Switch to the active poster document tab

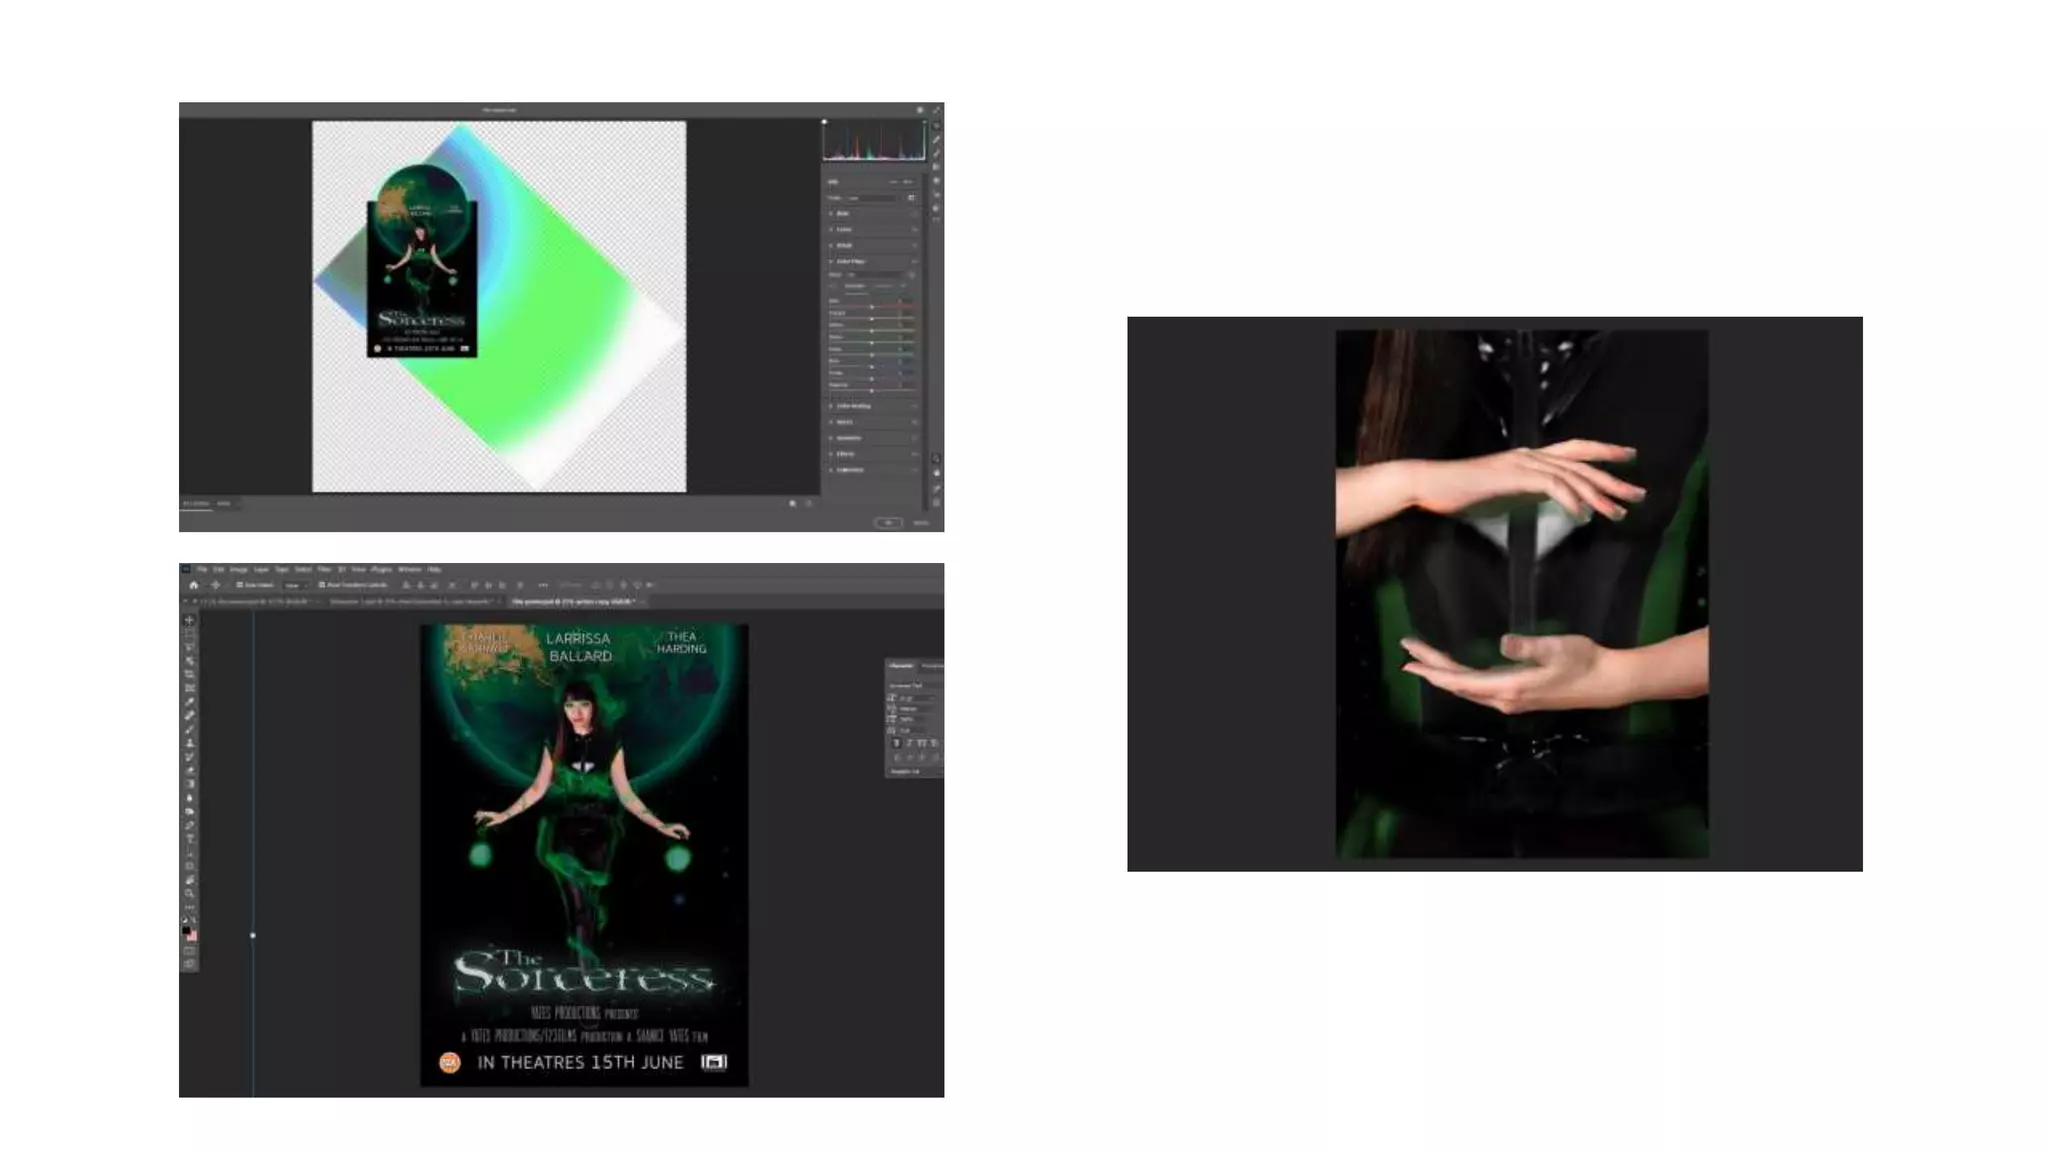pos(573,602)
